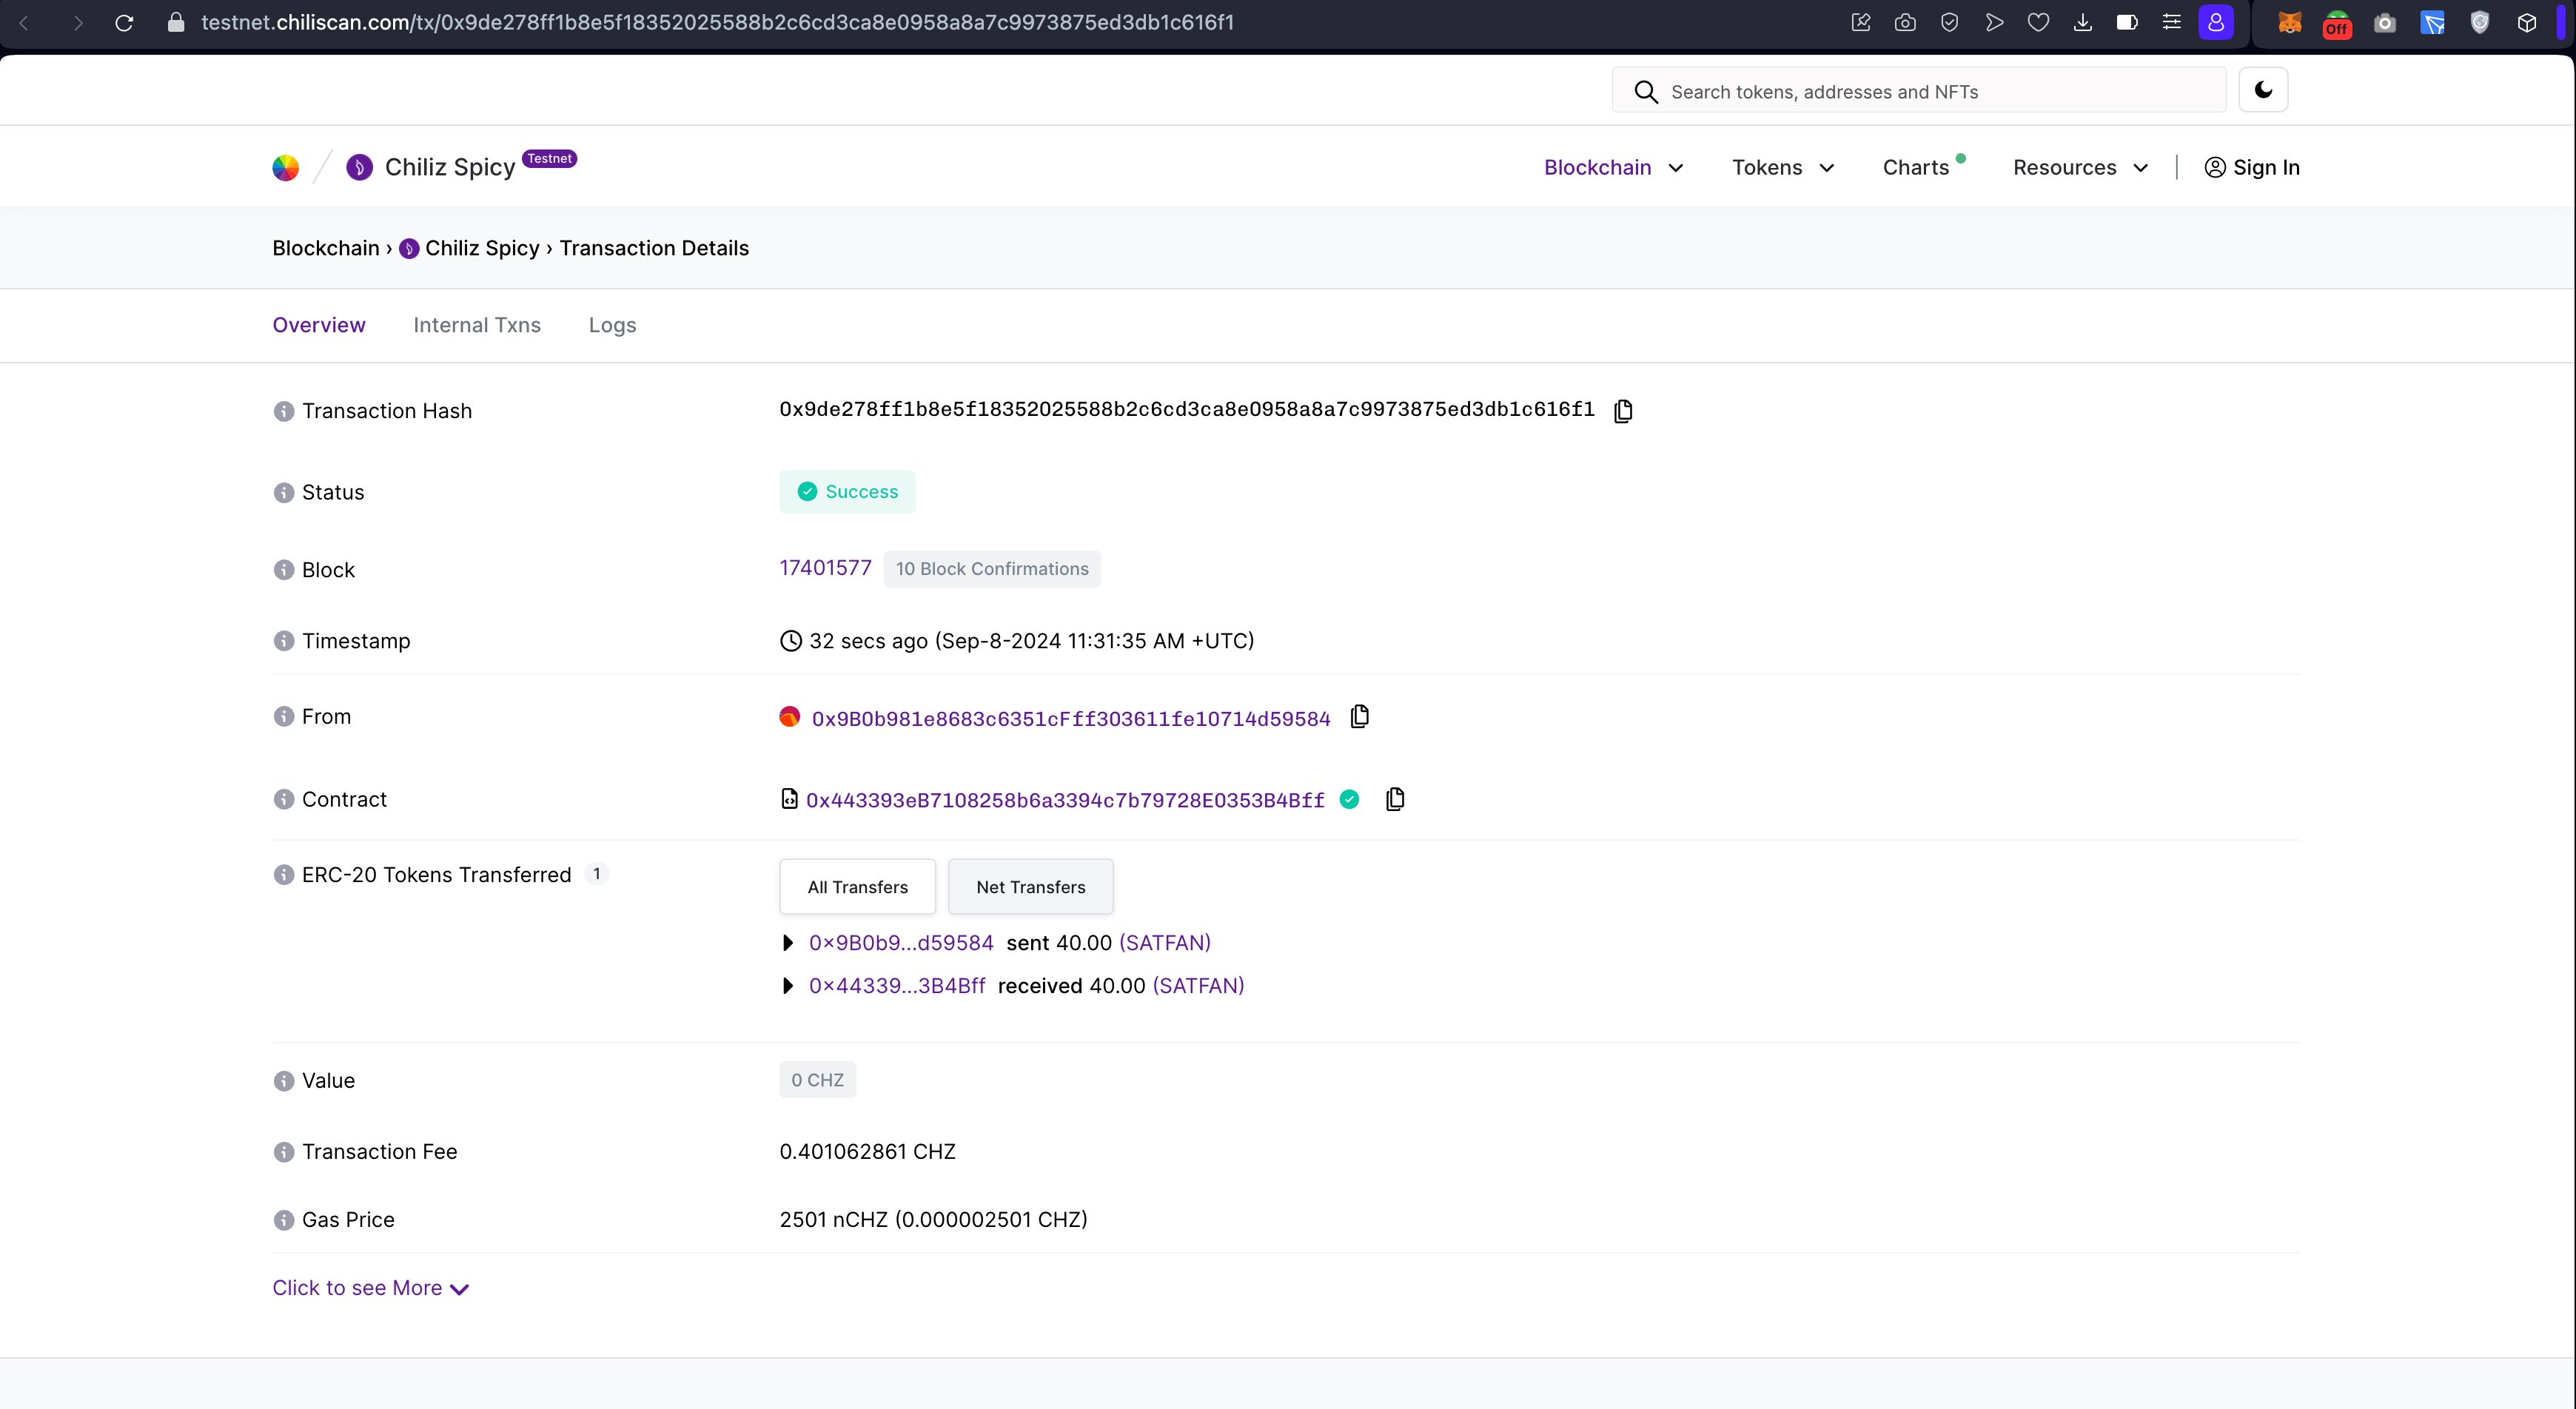Click the Chiliz Spicy header logo text

coord(450,167)
